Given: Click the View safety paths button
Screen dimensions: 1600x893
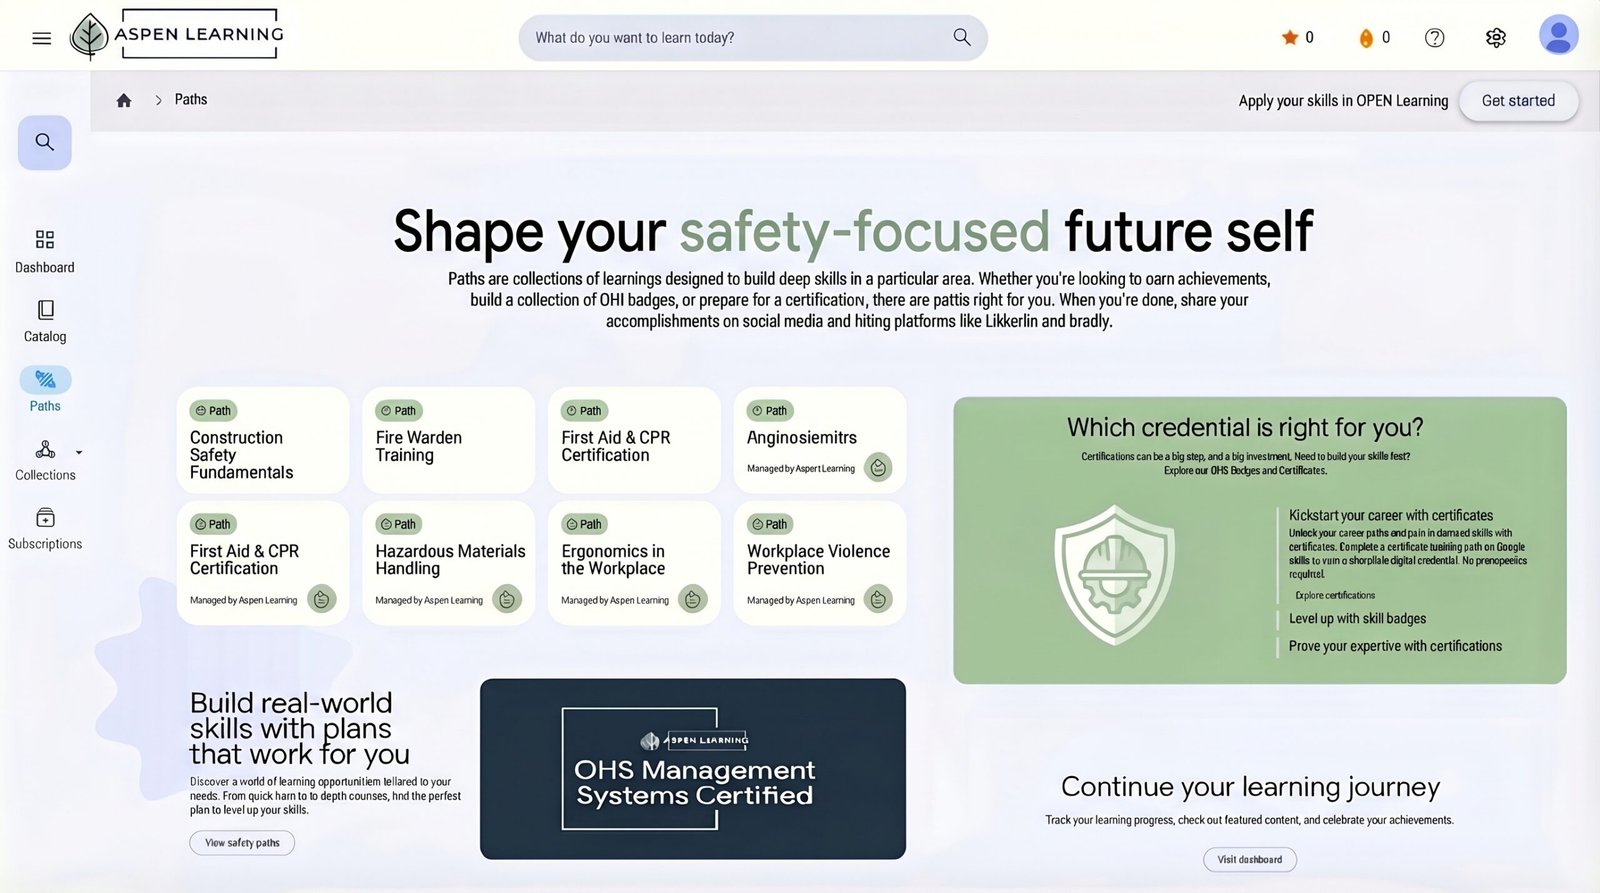Looking at the screenshot, I should (x=242, y=843).
